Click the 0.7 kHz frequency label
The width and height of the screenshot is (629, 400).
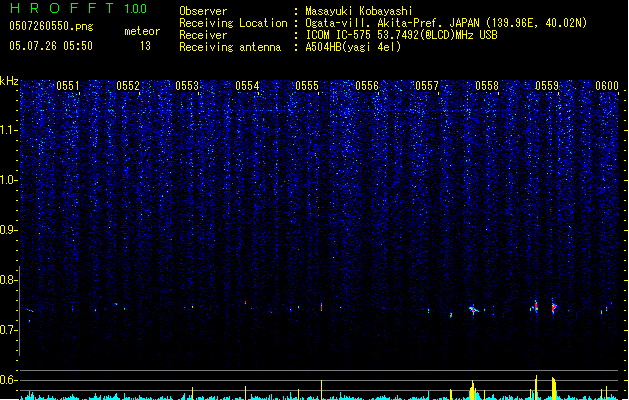tap(9, 330)
